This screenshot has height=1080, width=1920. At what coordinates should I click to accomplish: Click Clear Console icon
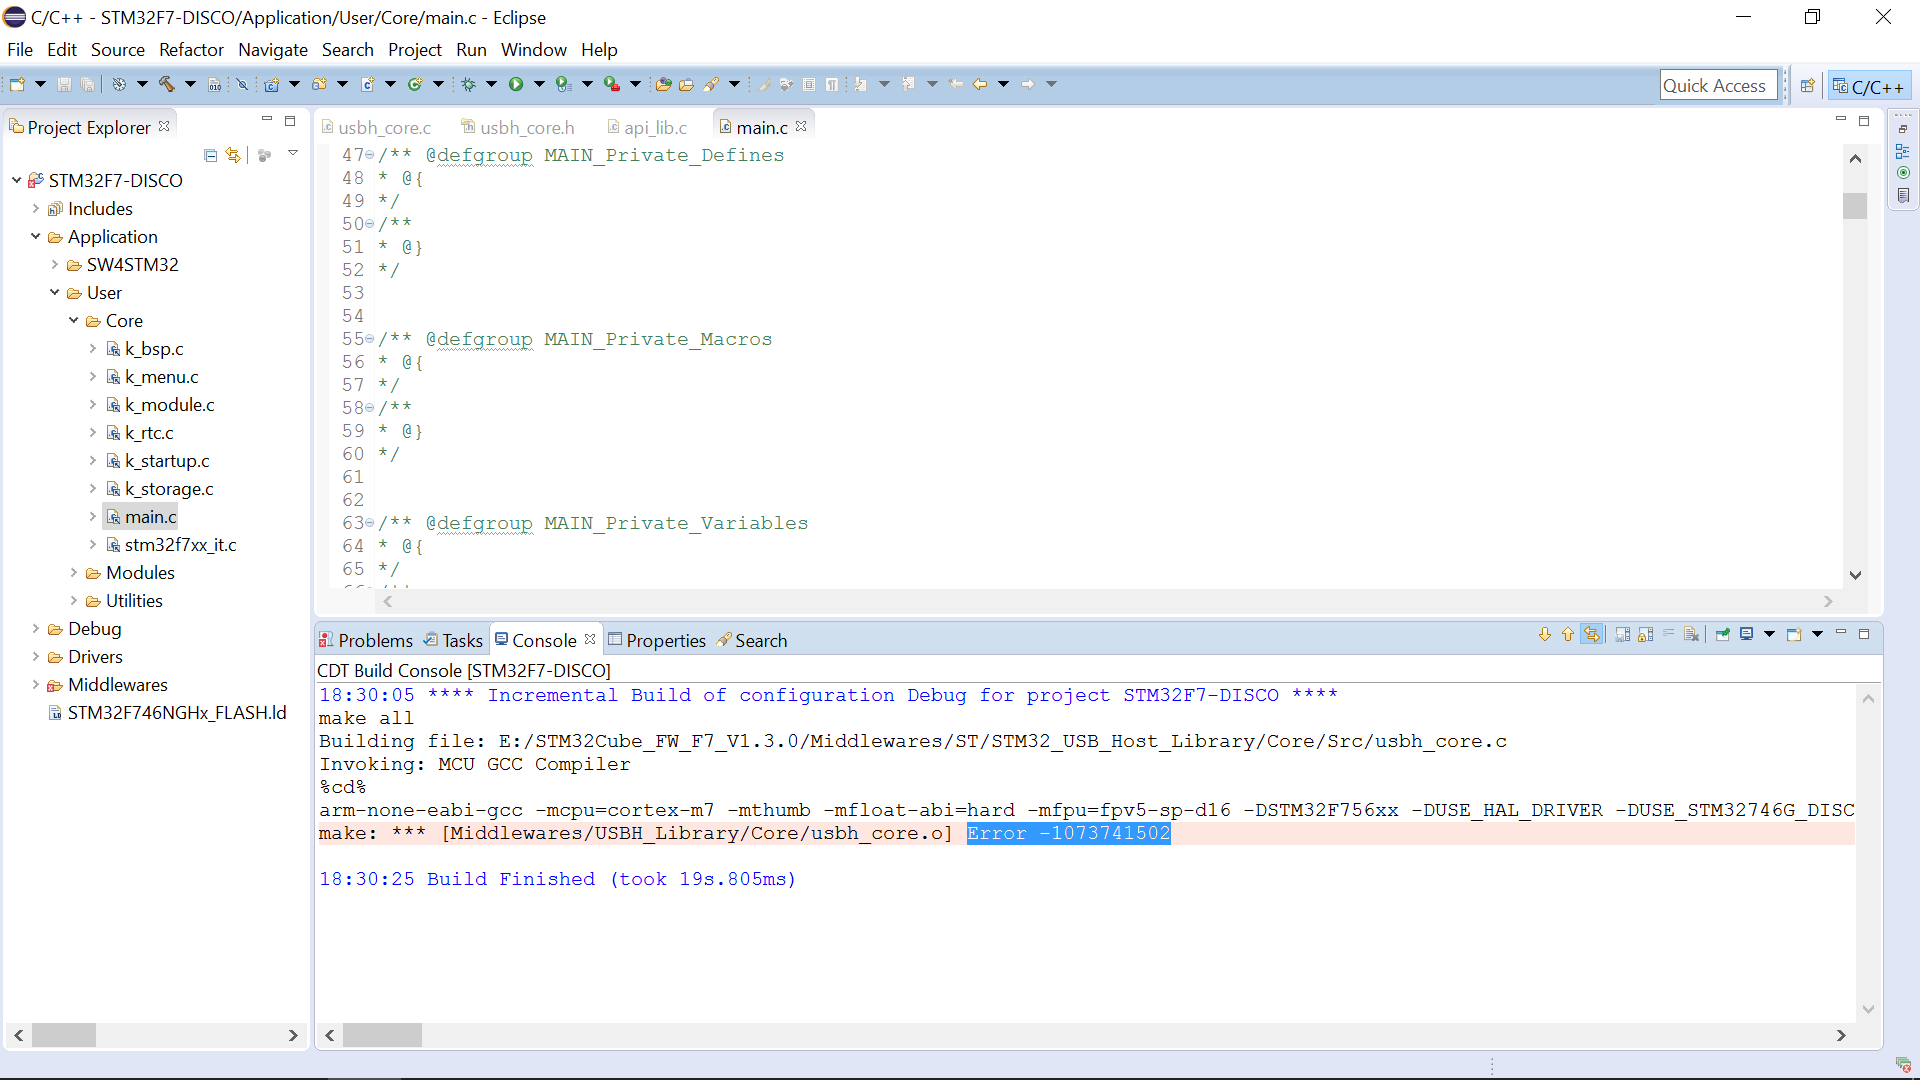click(1691, 634)
